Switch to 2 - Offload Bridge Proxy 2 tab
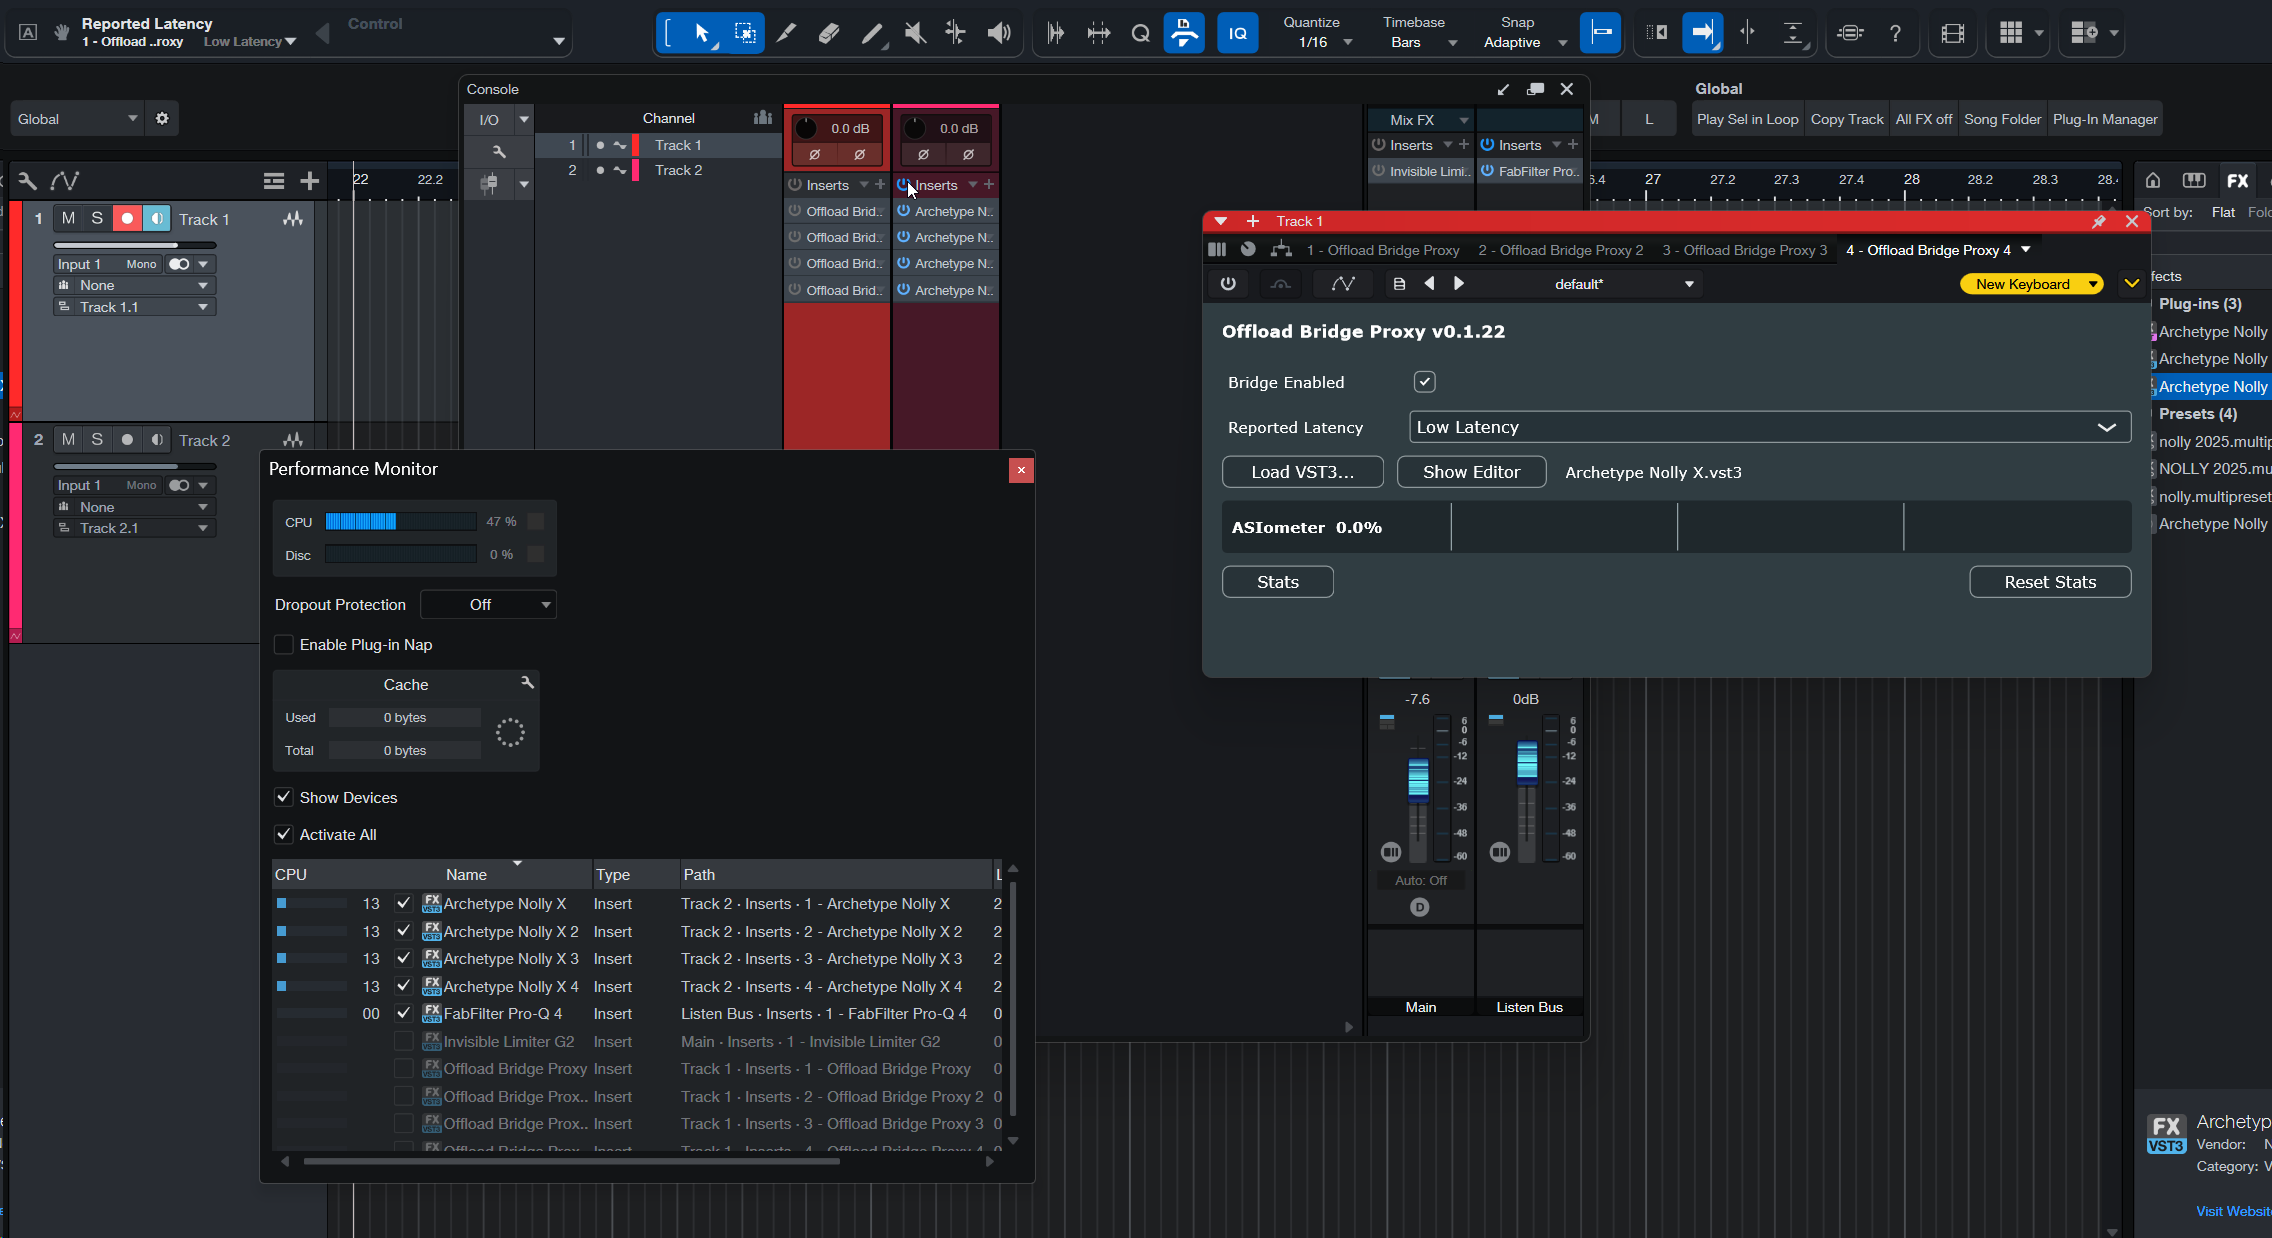This screenshot has width=2272, height=1238. 1560,250
